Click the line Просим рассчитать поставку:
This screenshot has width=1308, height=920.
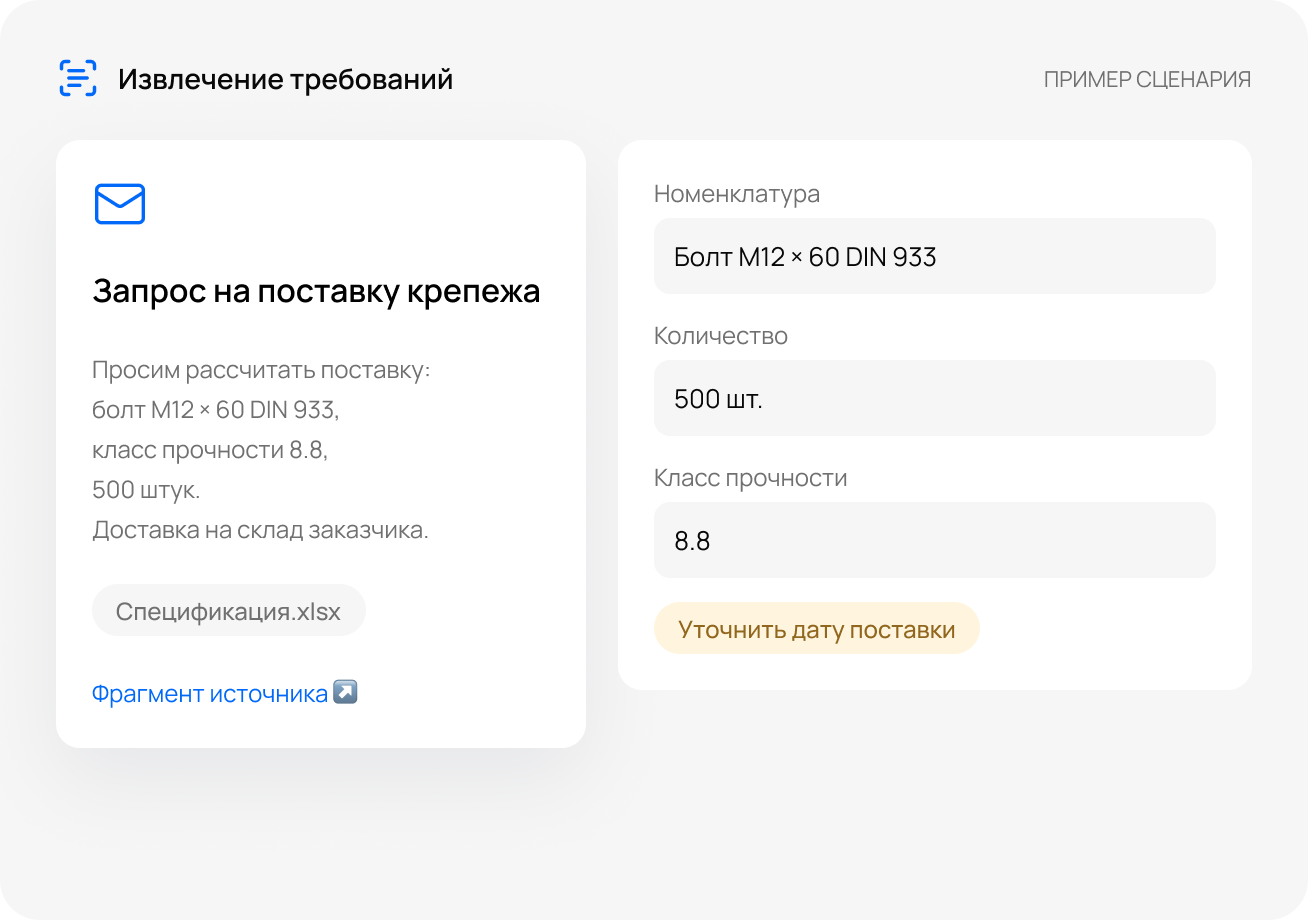point(261,370)
